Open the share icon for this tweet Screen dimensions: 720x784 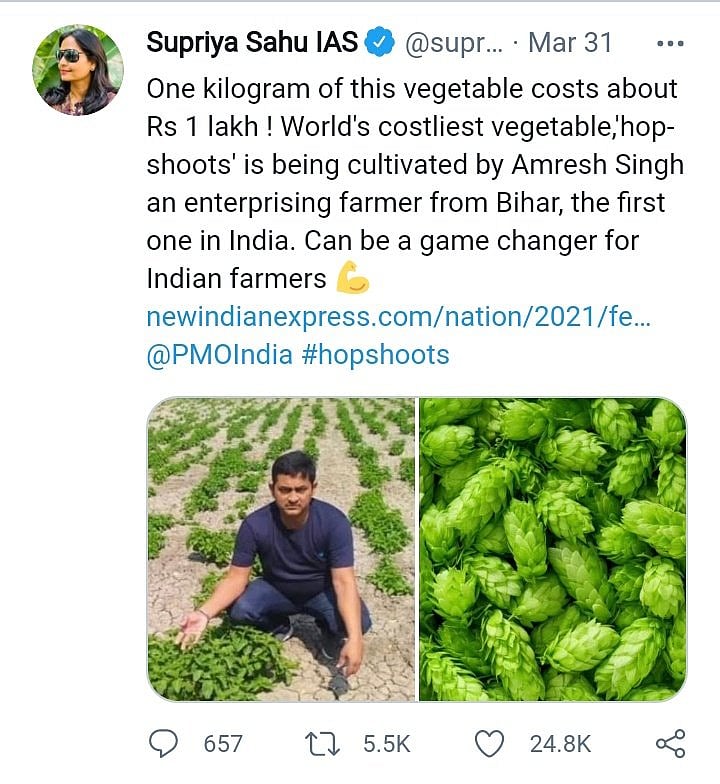(669, 743)
